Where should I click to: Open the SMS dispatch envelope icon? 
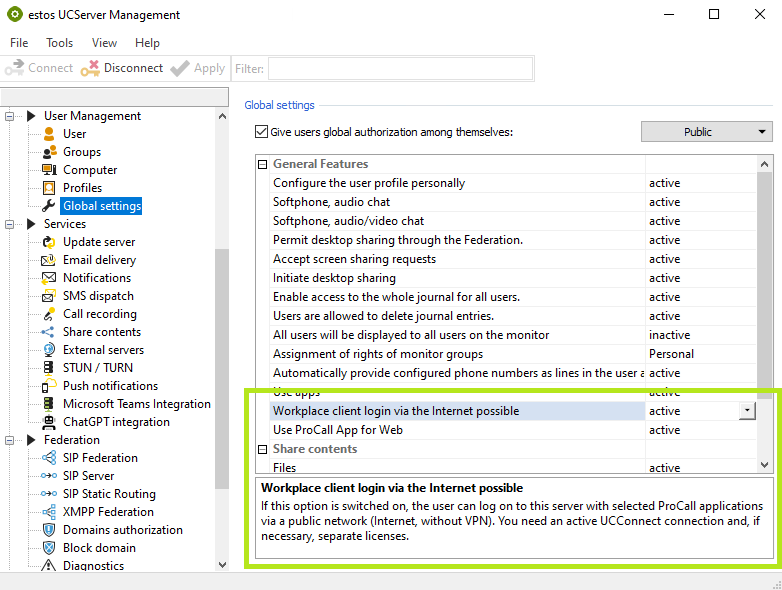[x=49, y=296]
